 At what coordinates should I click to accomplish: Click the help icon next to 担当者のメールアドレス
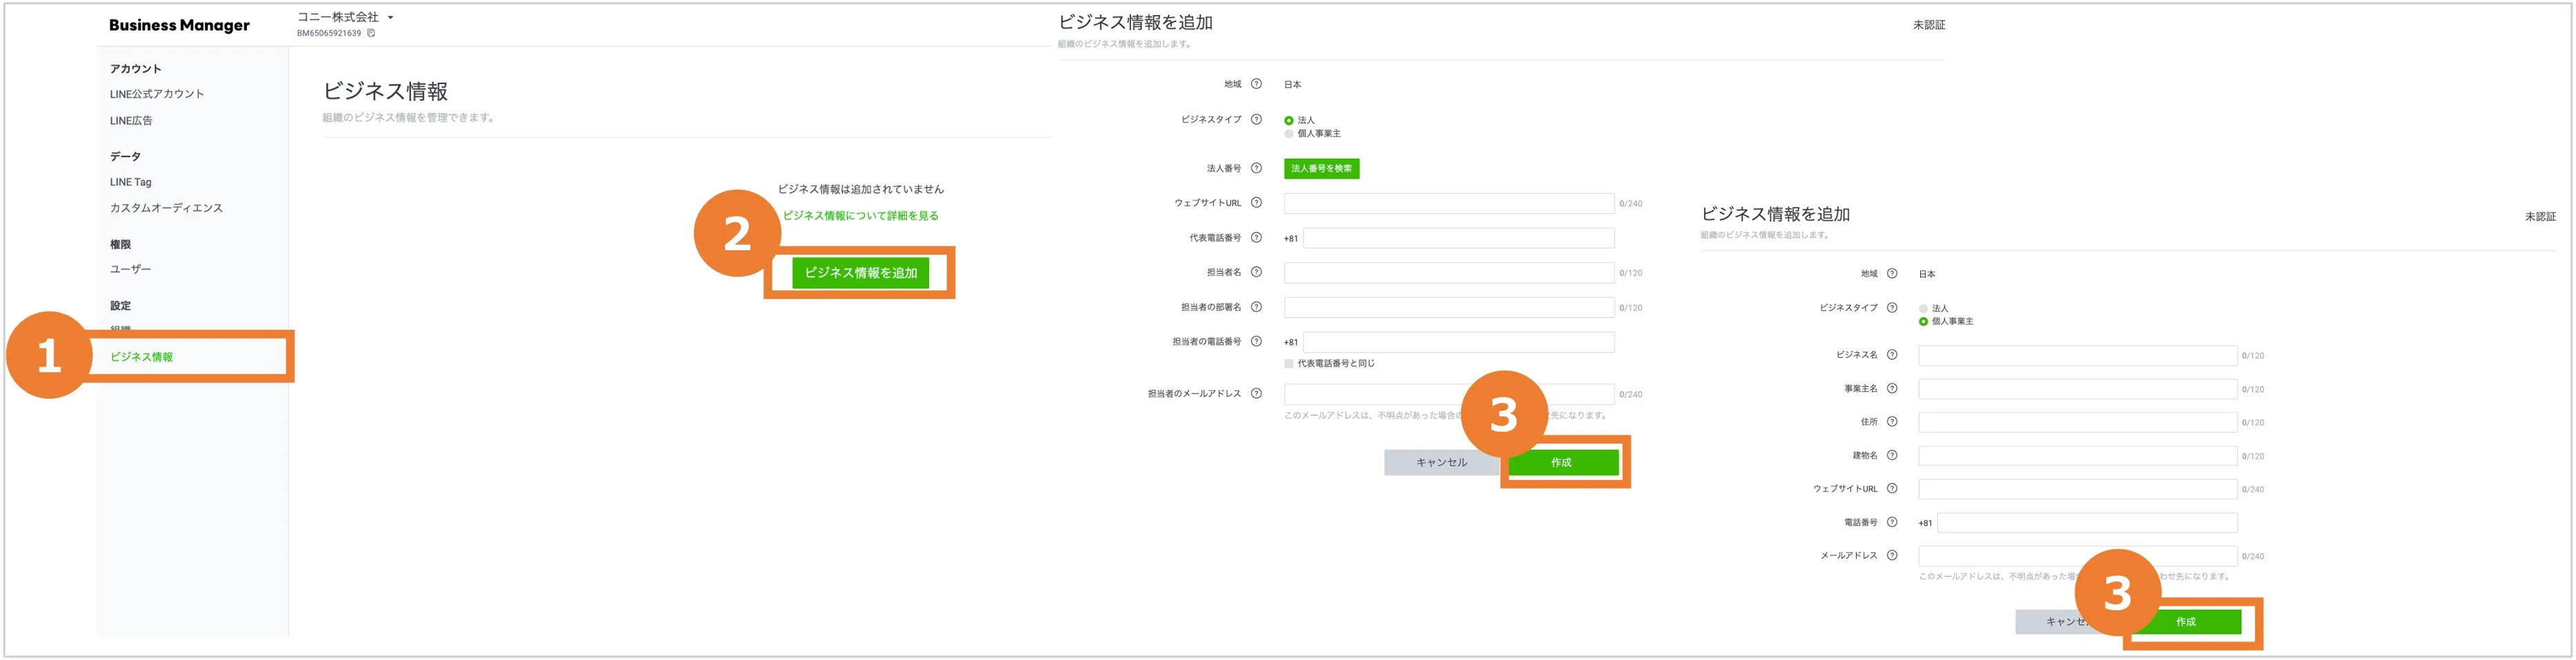point(1256,393)
